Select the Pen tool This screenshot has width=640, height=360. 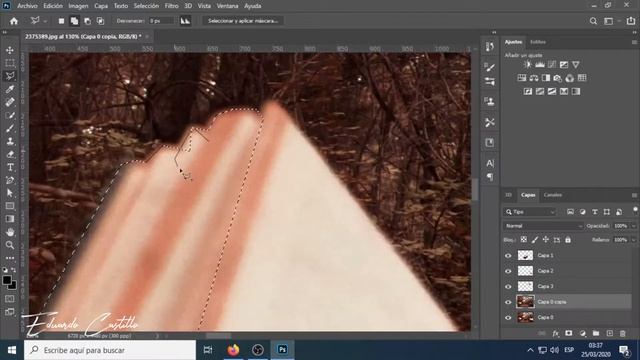(x=10, y=180)
